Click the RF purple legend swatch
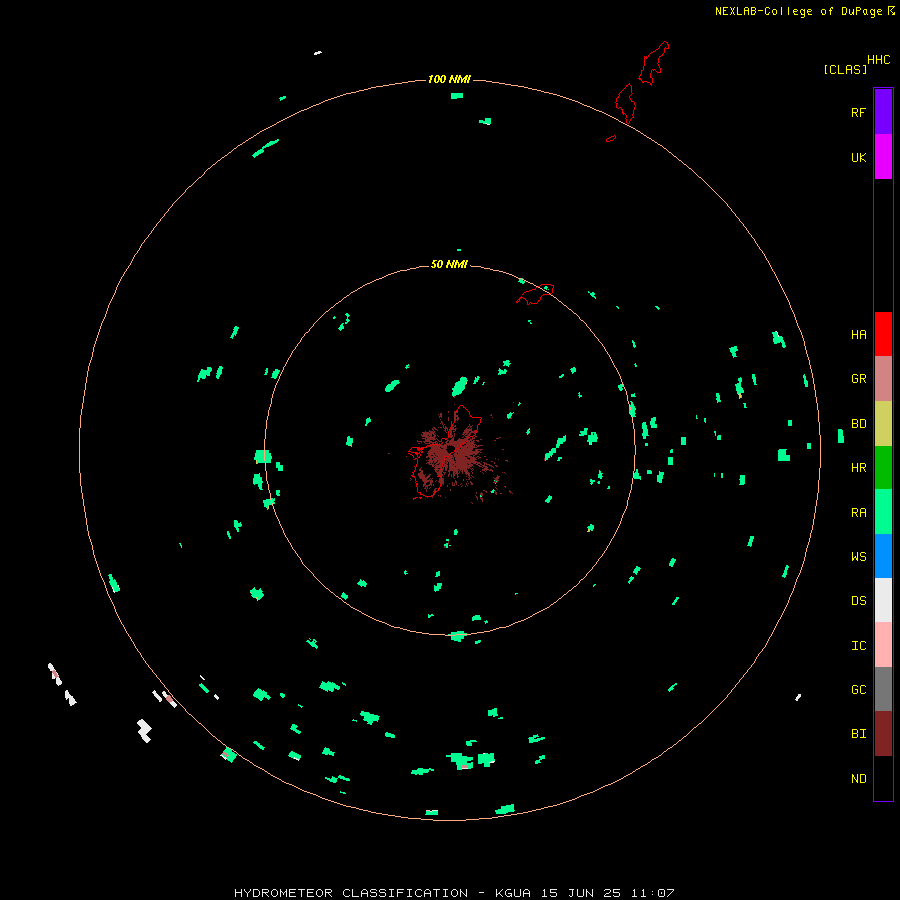Viewport: 900px width, 900px height. tap(883, 112)
